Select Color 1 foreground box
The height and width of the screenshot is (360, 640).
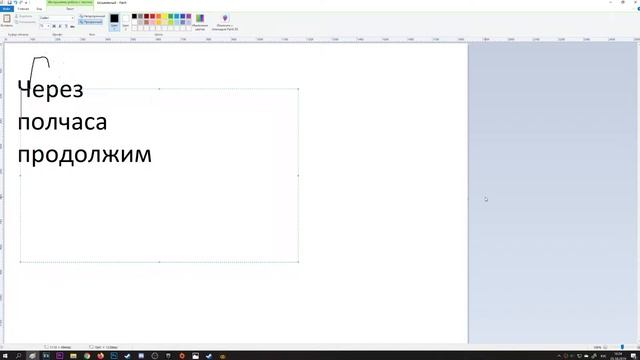coord(114,22)
